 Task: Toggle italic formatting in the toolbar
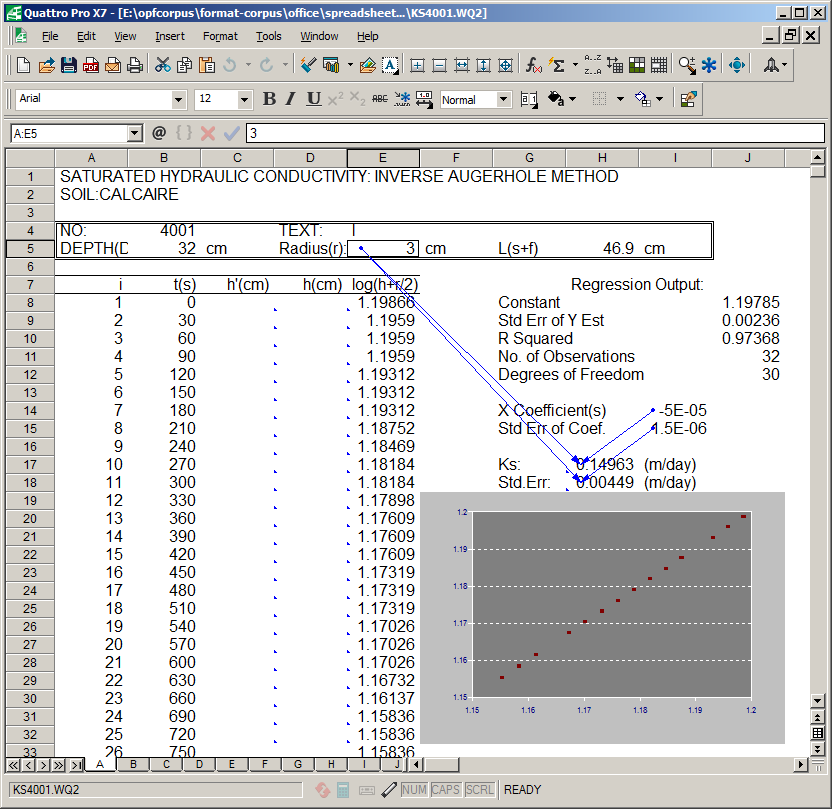[289, 99]
